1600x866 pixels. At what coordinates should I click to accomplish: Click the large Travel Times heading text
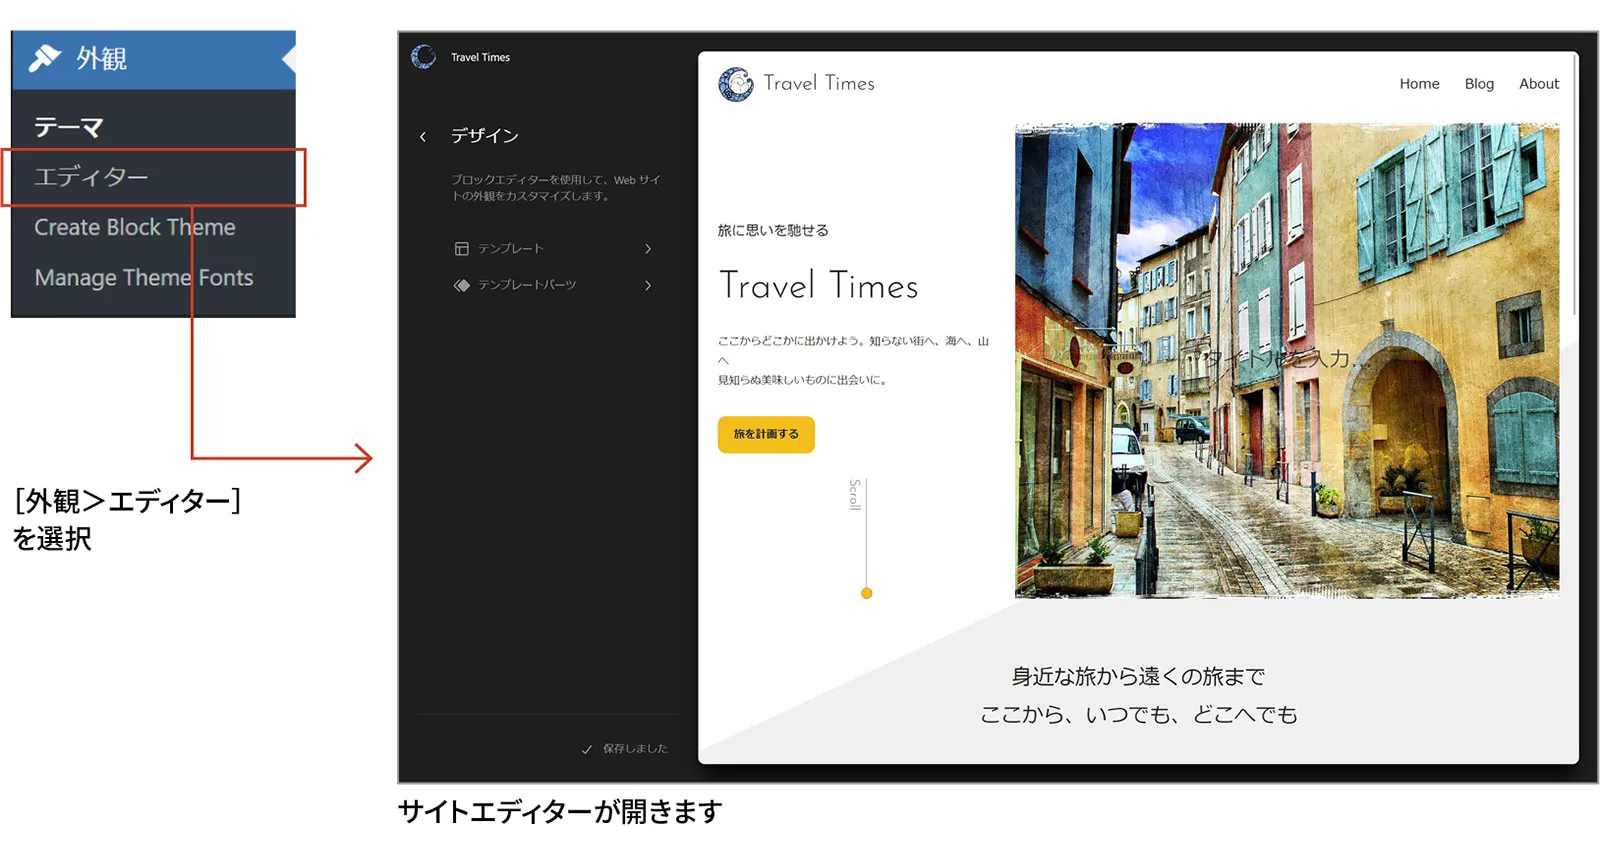[818, 286]
